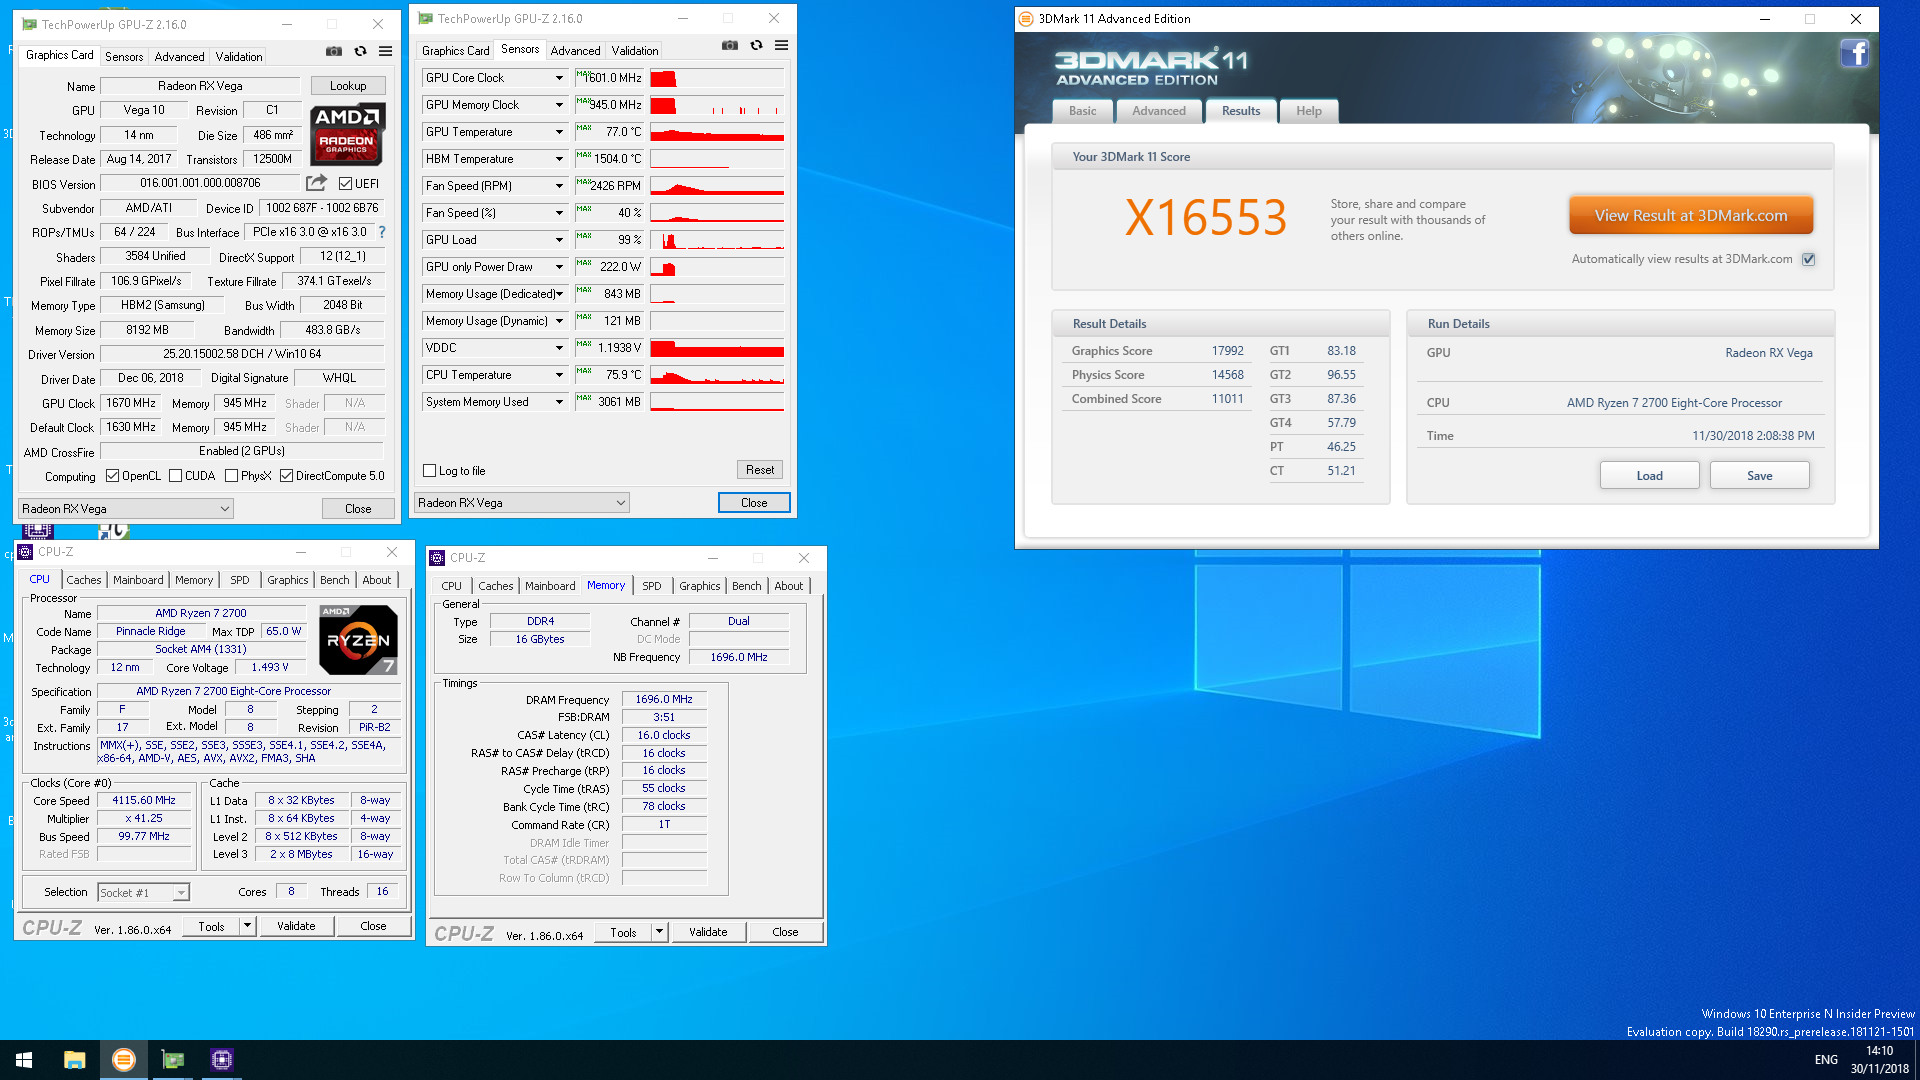
Task: Click the VDDC history graph
Action: point(717,348)
